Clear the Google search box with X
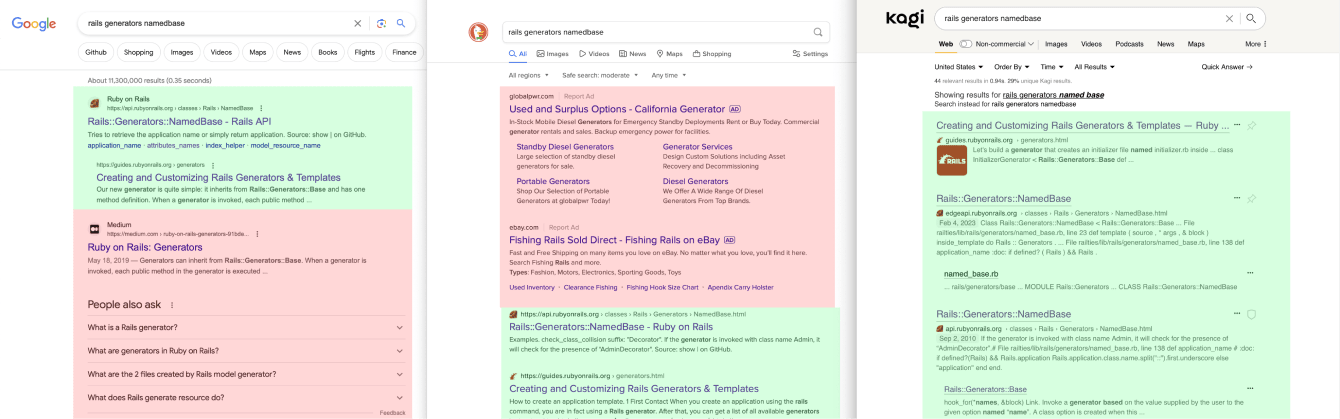1340x419 pixels. tap(358, 23)
